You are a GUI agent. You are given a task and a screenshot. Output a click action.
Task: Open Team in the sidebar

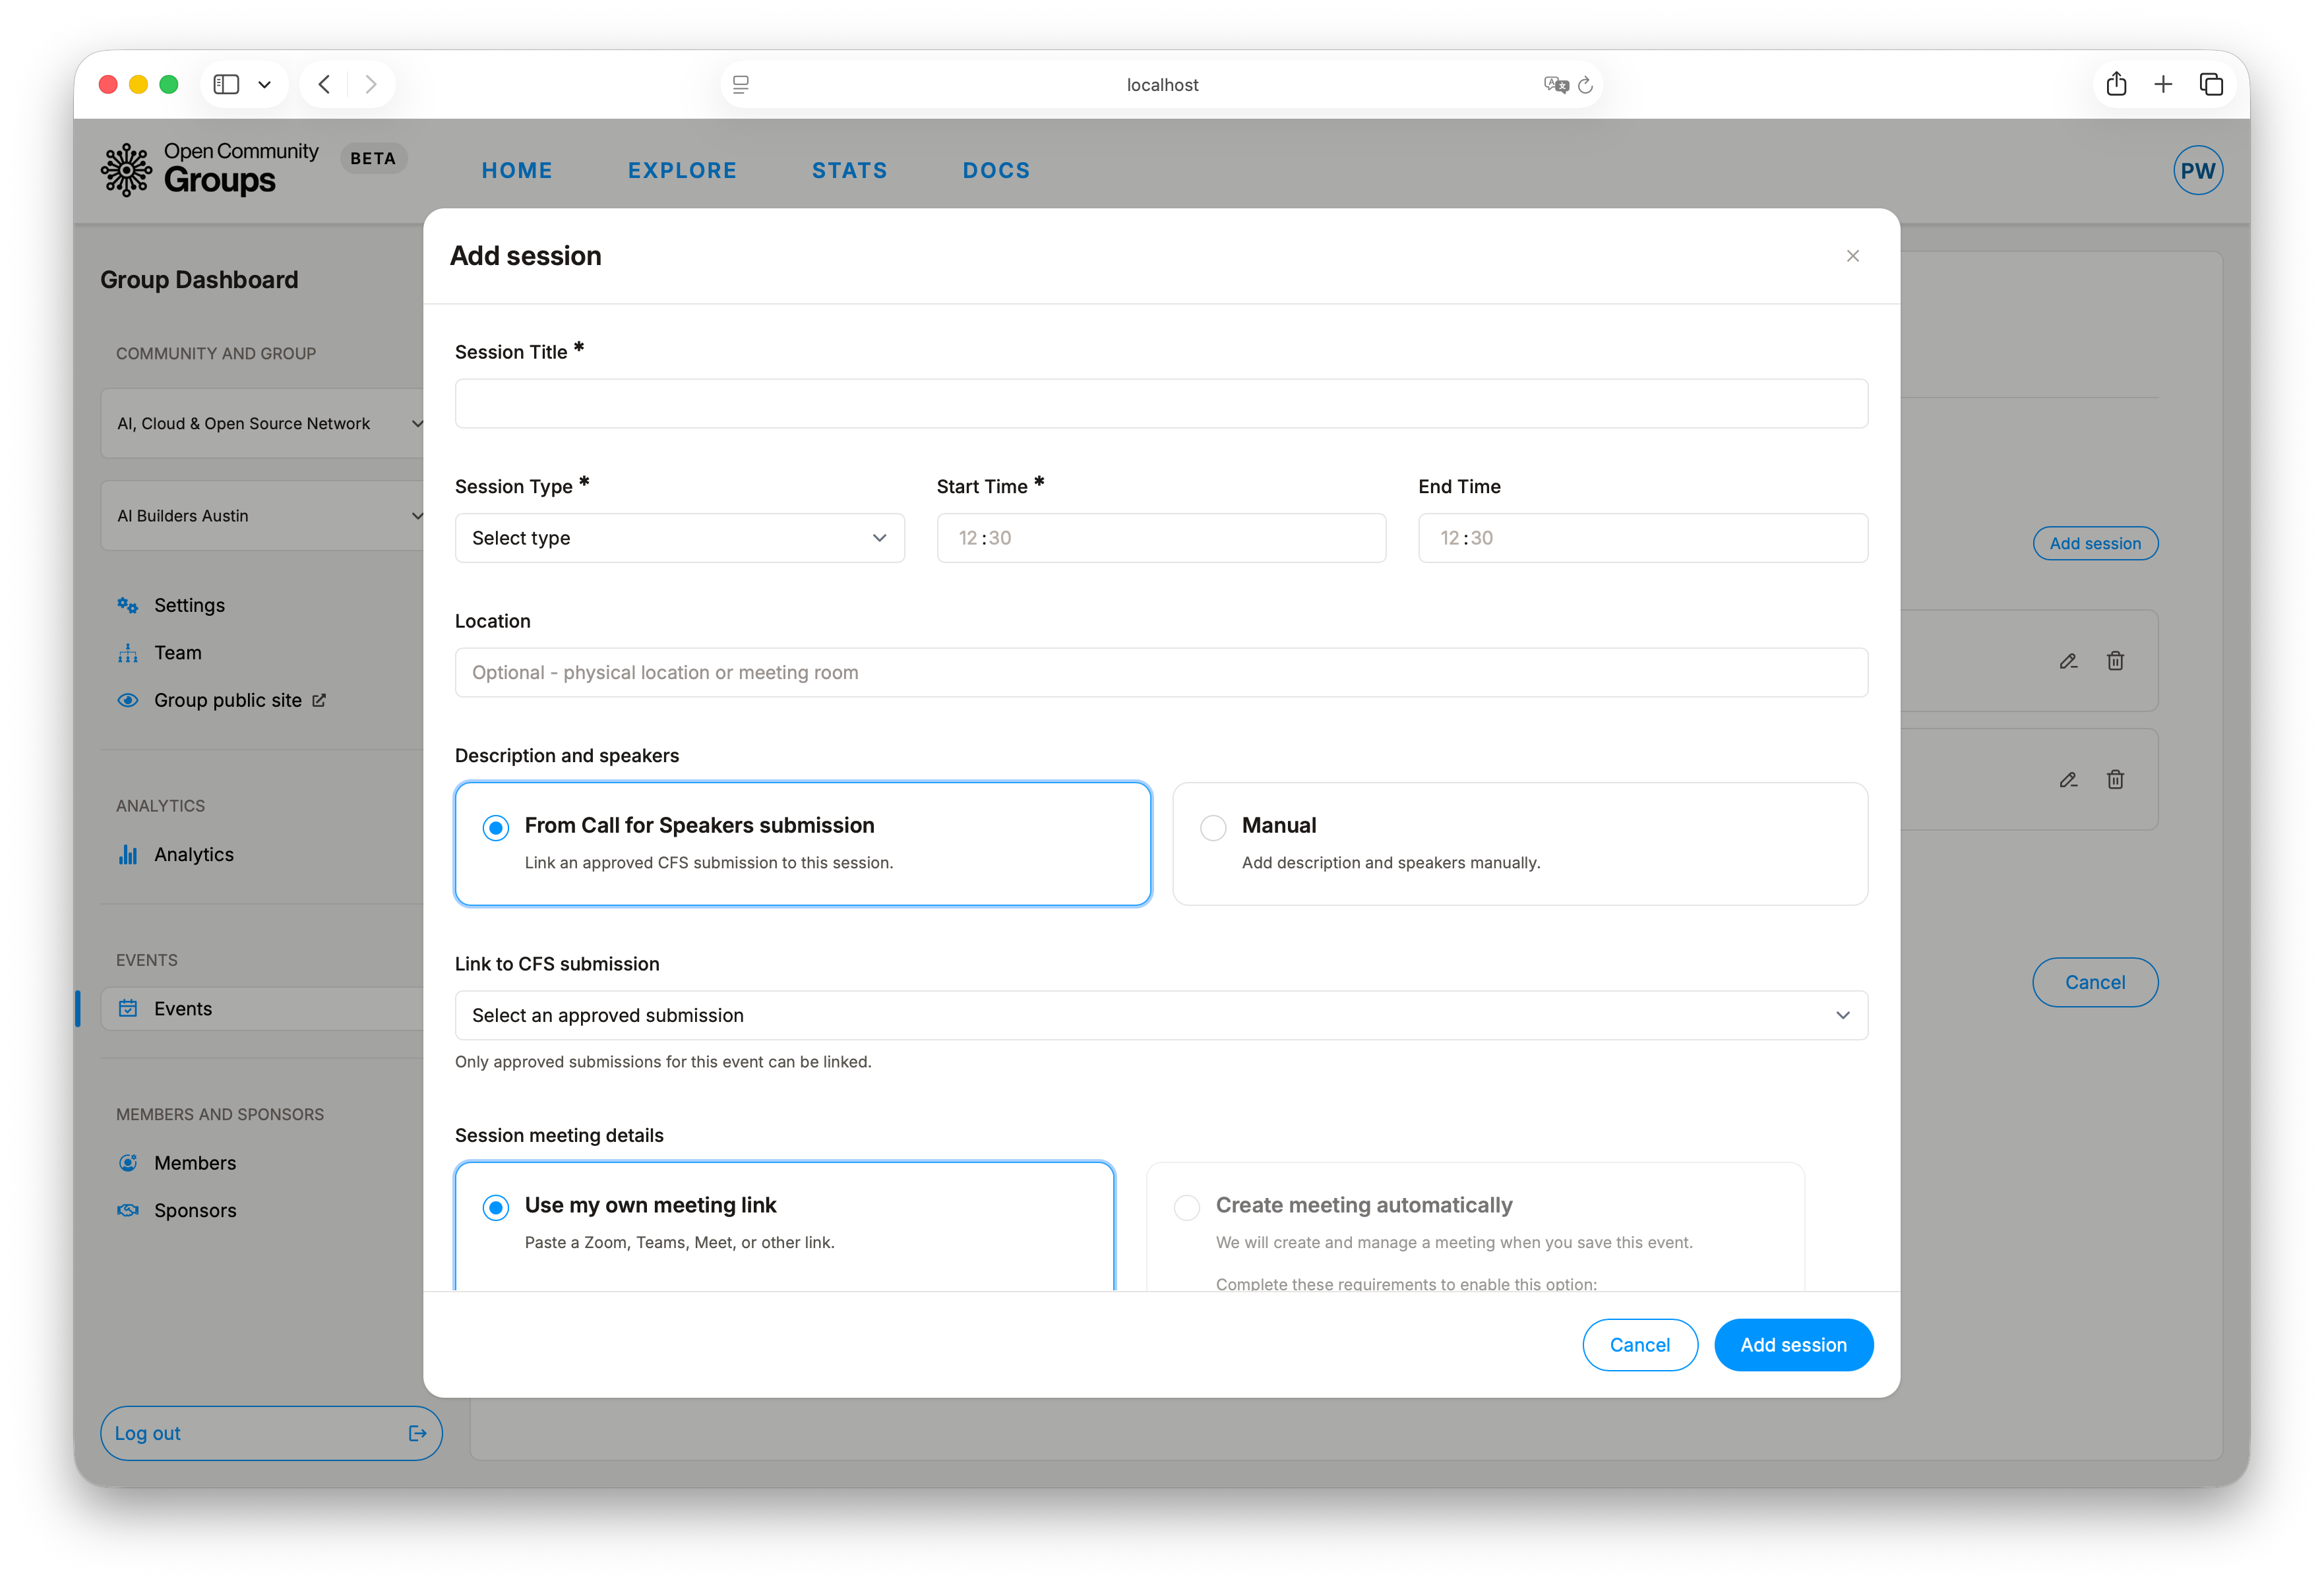177,653
